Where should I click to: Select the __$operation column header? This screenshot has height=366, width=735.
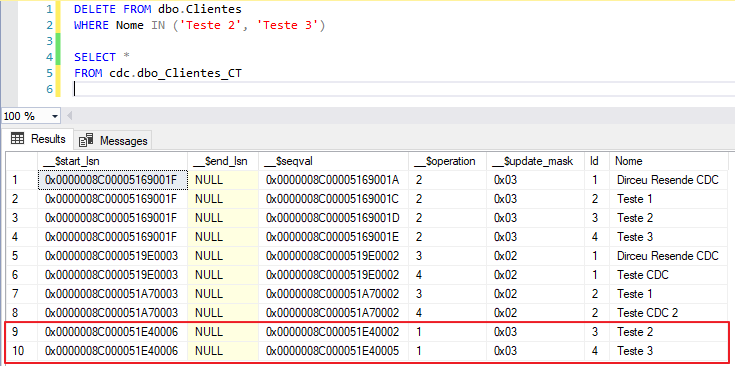(447, 161)
